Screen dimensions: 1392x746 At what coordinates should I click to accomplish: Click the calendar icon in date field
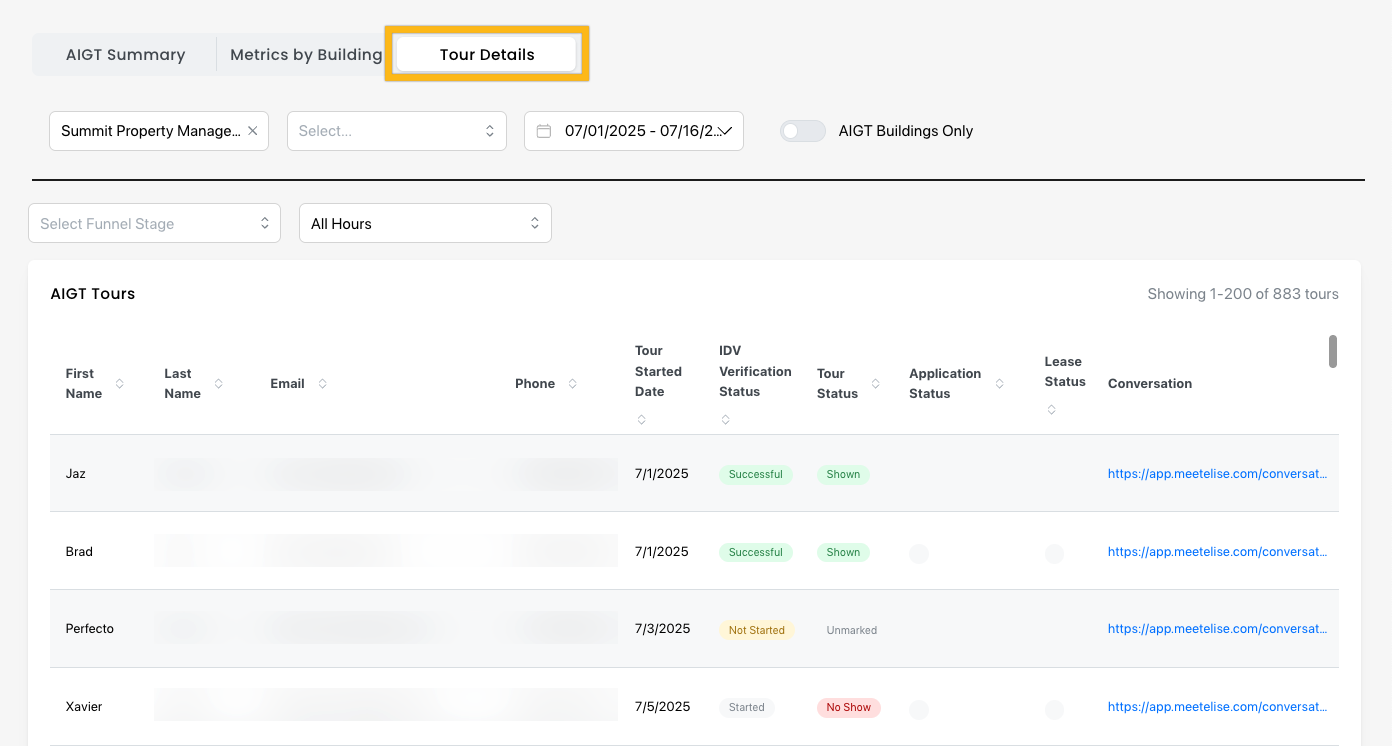click(x=544, y=131)
